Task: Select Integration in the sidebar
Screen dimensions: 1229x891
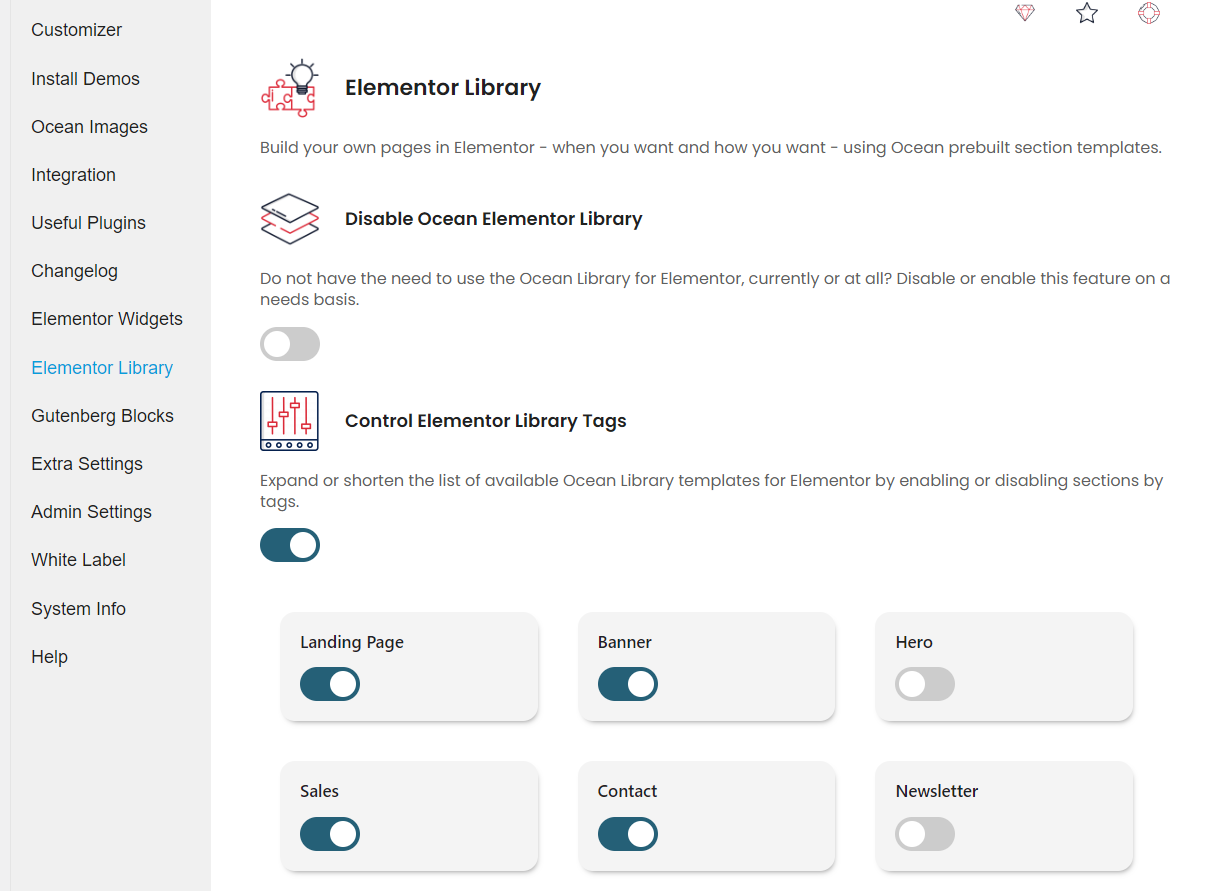Action: pyautogui.click(x=74, y=175)
